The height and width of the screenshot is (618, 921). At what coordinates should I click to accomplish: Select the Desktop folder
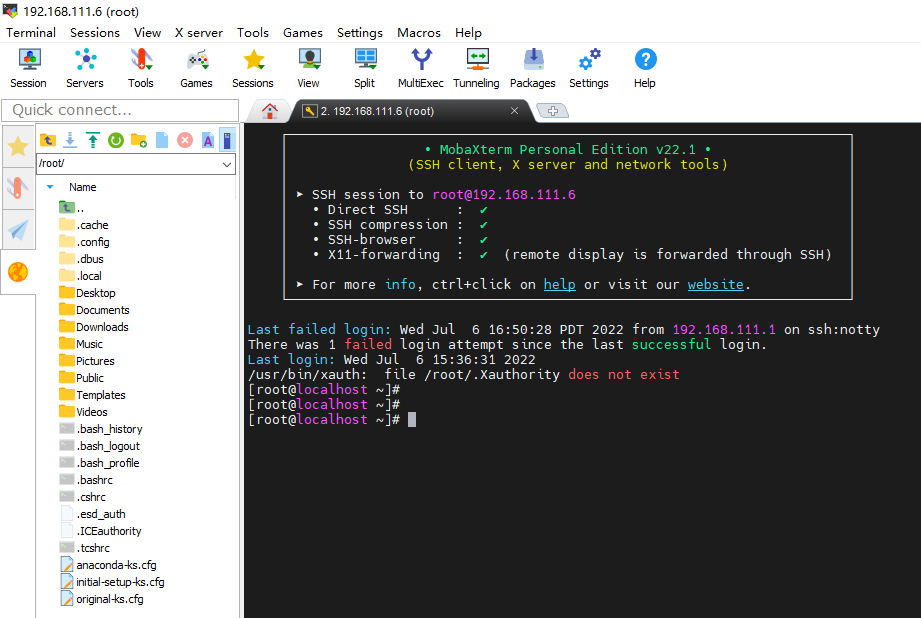[x=88, y=293]
